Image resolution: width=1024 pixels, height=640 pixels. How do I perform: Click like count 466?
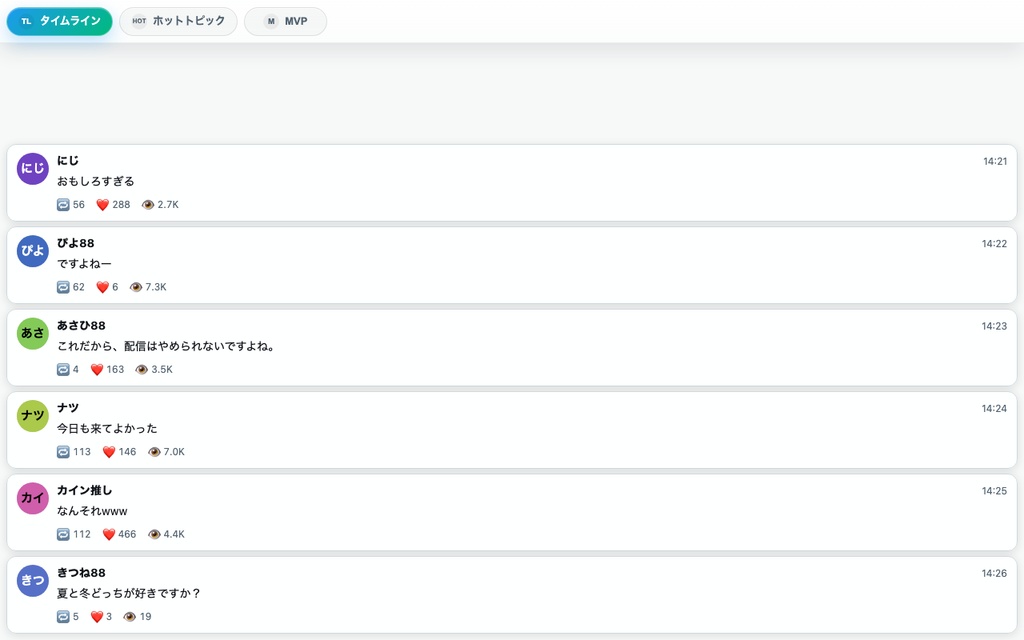pyautogui.click(x=127, y=534)
